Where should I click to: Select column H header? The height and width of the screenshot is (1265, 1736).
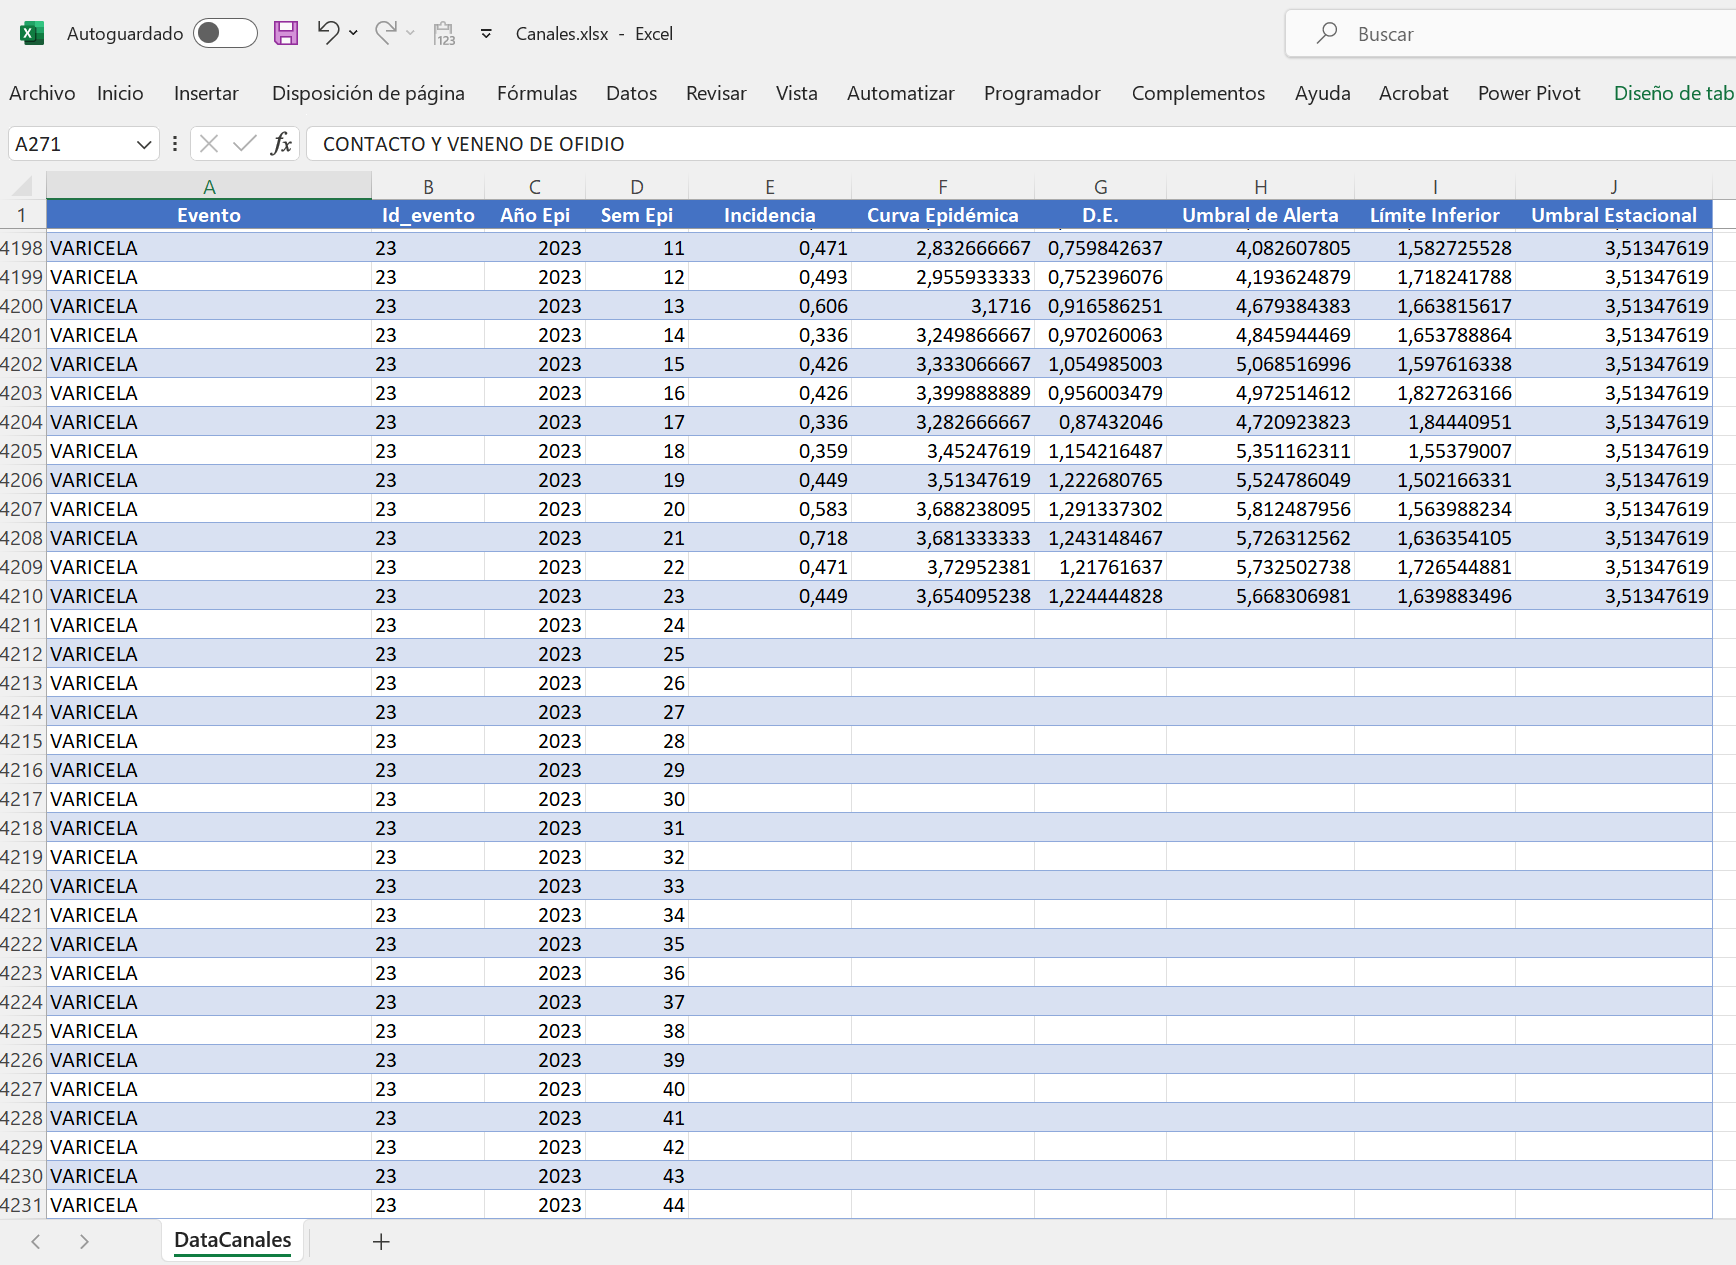(1260, 186)
